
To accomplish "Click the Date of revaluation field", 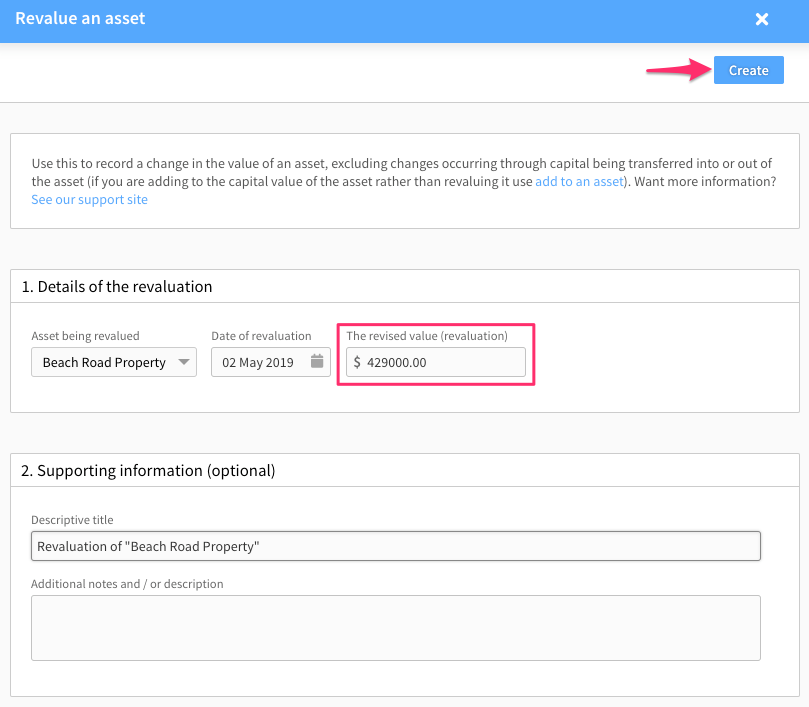I will (270, 362).
